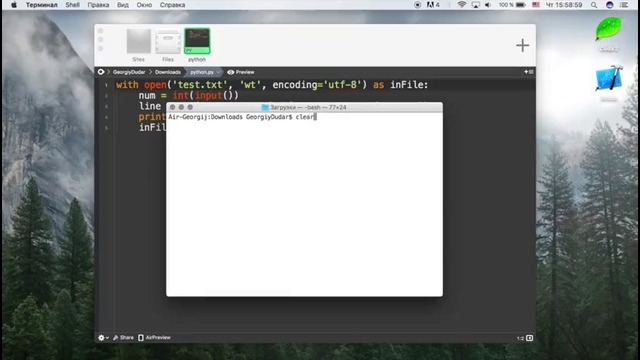Viewport: 640px width, 360px height.
Task: Click the path bar home icon
Action: click(101, 72)
